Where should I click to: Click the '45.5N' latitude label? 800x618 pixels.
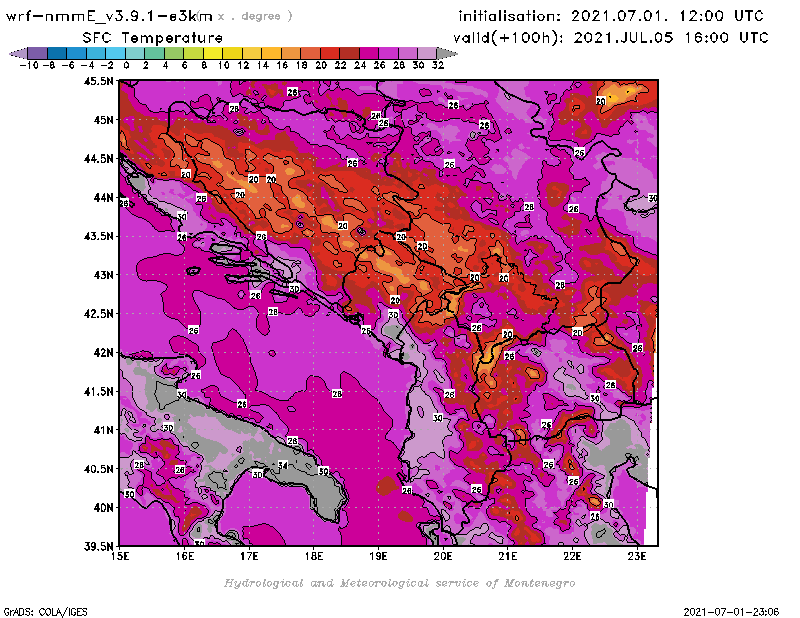click(99, 81)
